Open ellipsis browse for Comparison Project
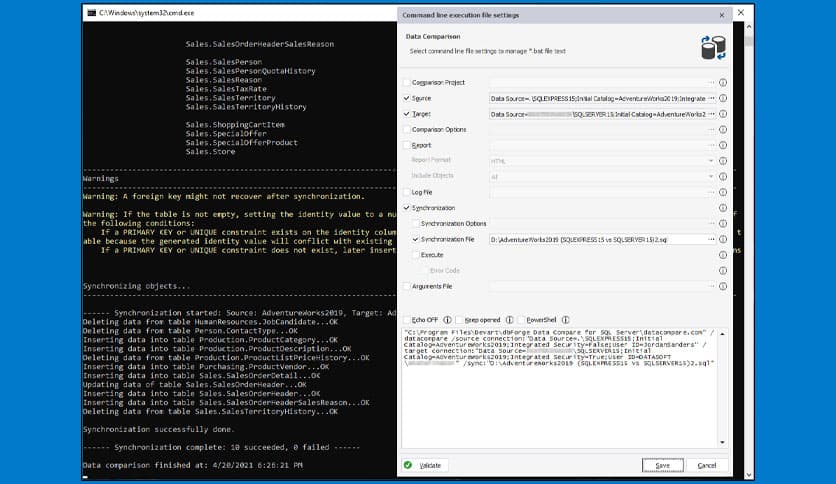 pos(711,83)
